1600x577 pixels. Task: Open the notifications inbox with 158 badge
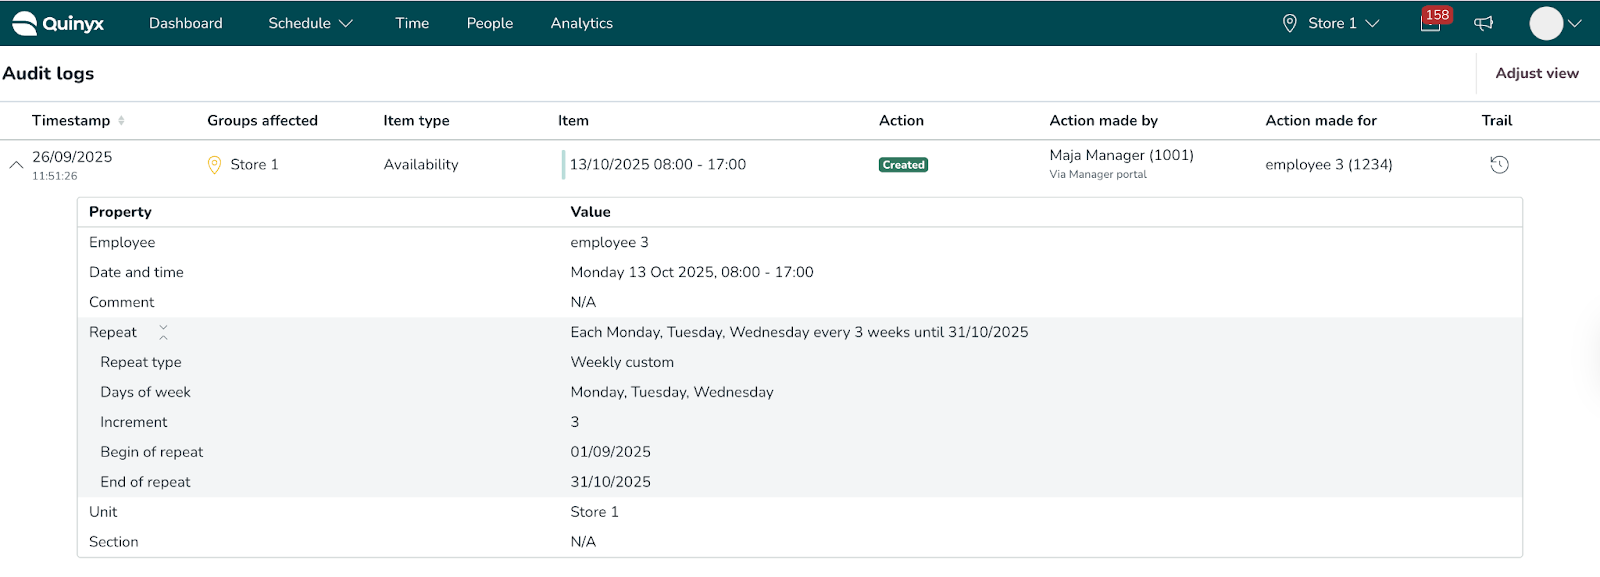pyautogui.click(x=1432, y=21)
